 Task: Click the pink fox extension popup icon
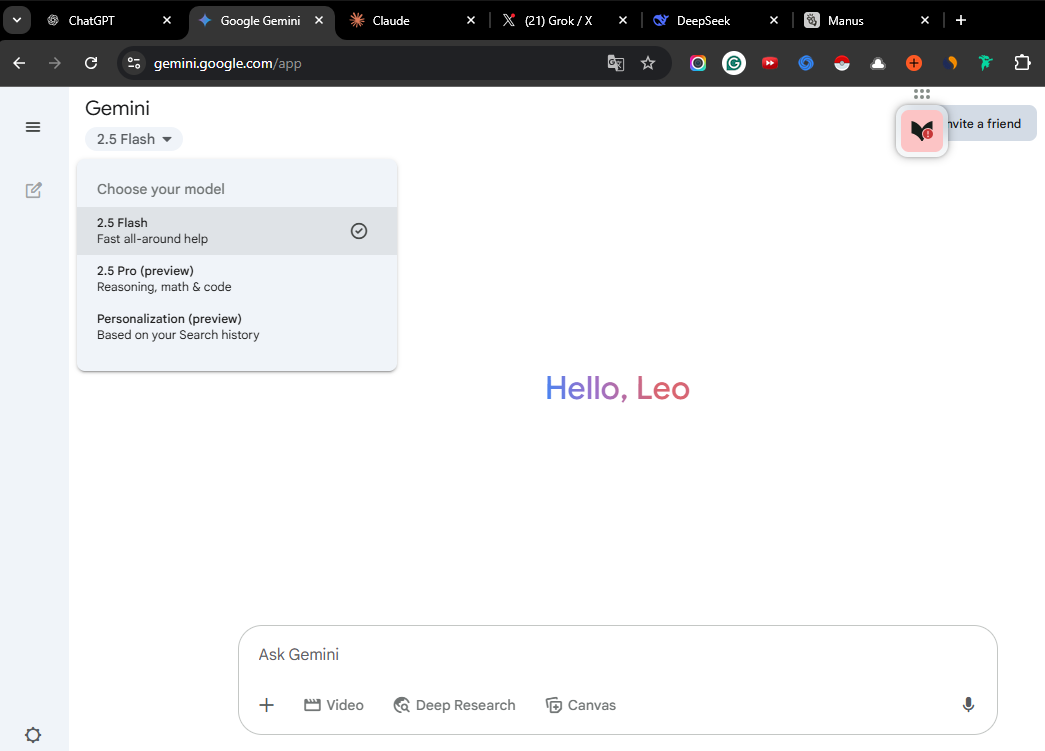click(x=922, y=131)
